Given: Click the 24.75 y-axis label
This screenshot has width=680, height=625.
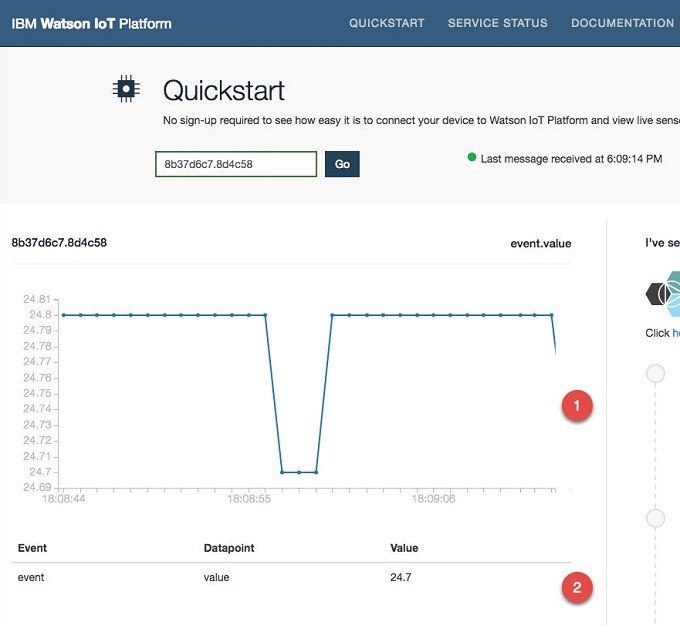Looking at the screenshot, I should point(37,393).
